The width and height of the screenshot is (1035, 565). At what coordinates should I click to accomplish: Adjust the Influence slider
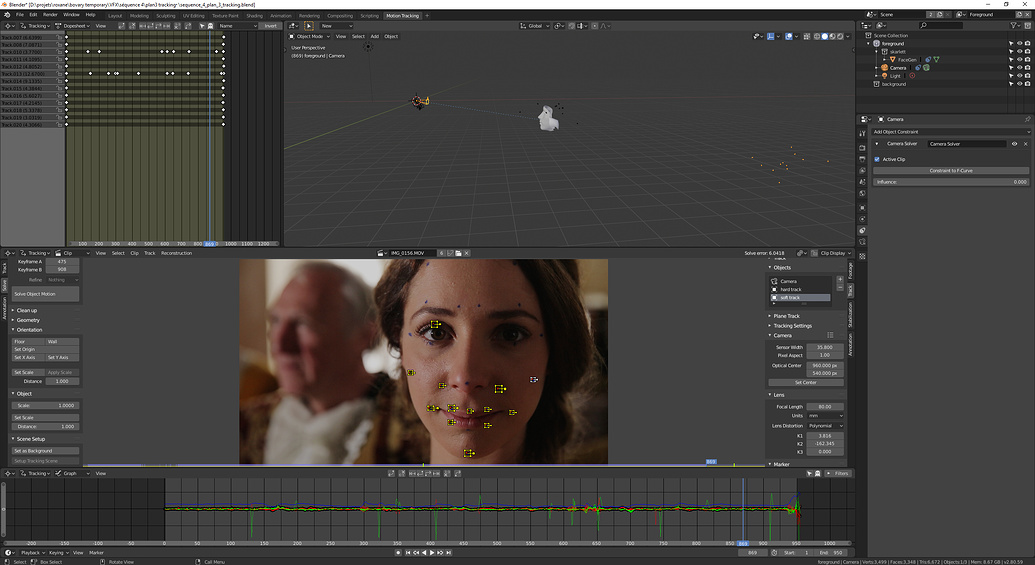click(951, 182)
